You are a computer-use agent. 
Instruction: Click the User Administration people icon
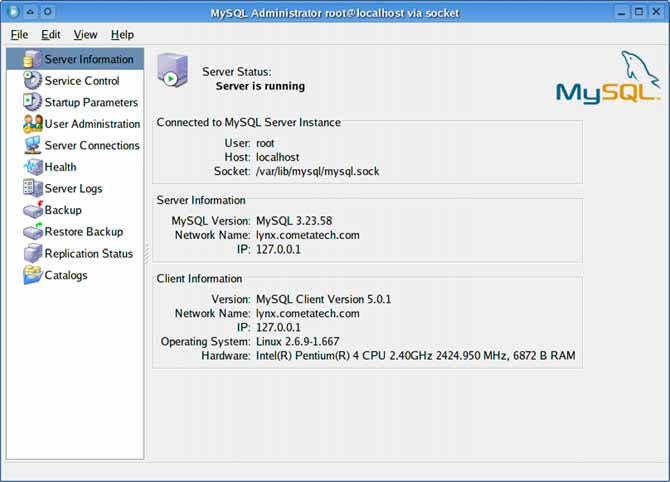32,124
